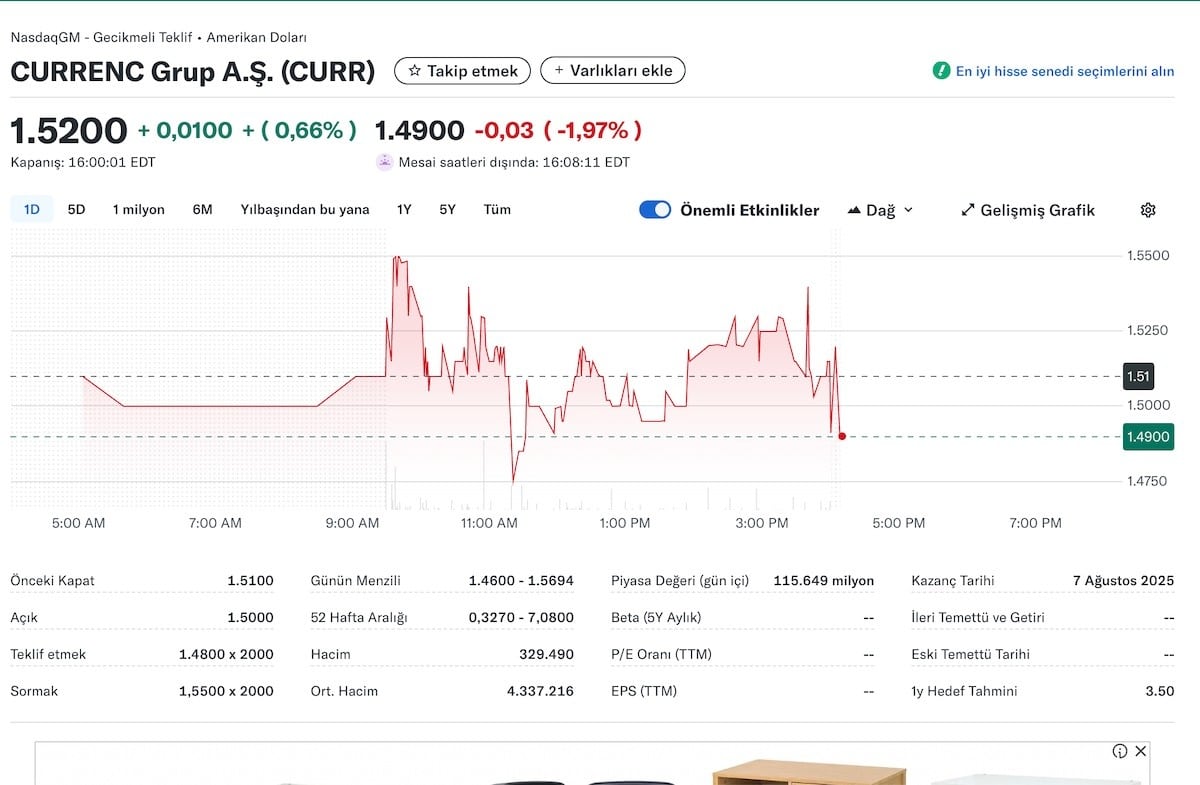Click the Teklif etmek value 1.4800 x 2000
The image size is (1200, 785).
pos(226,654)
